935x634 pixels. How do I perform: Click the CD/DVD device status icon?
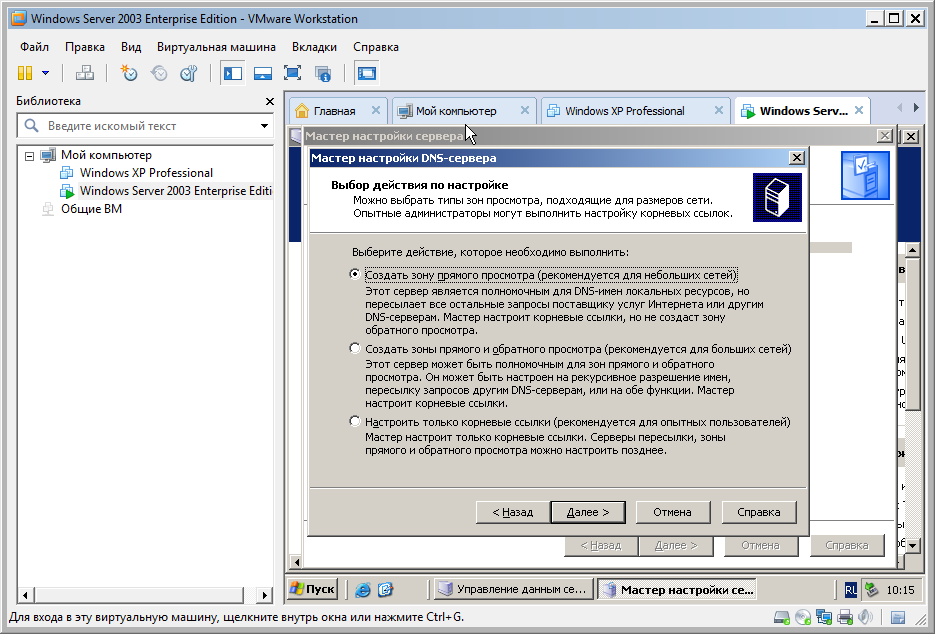pos(803,617)
